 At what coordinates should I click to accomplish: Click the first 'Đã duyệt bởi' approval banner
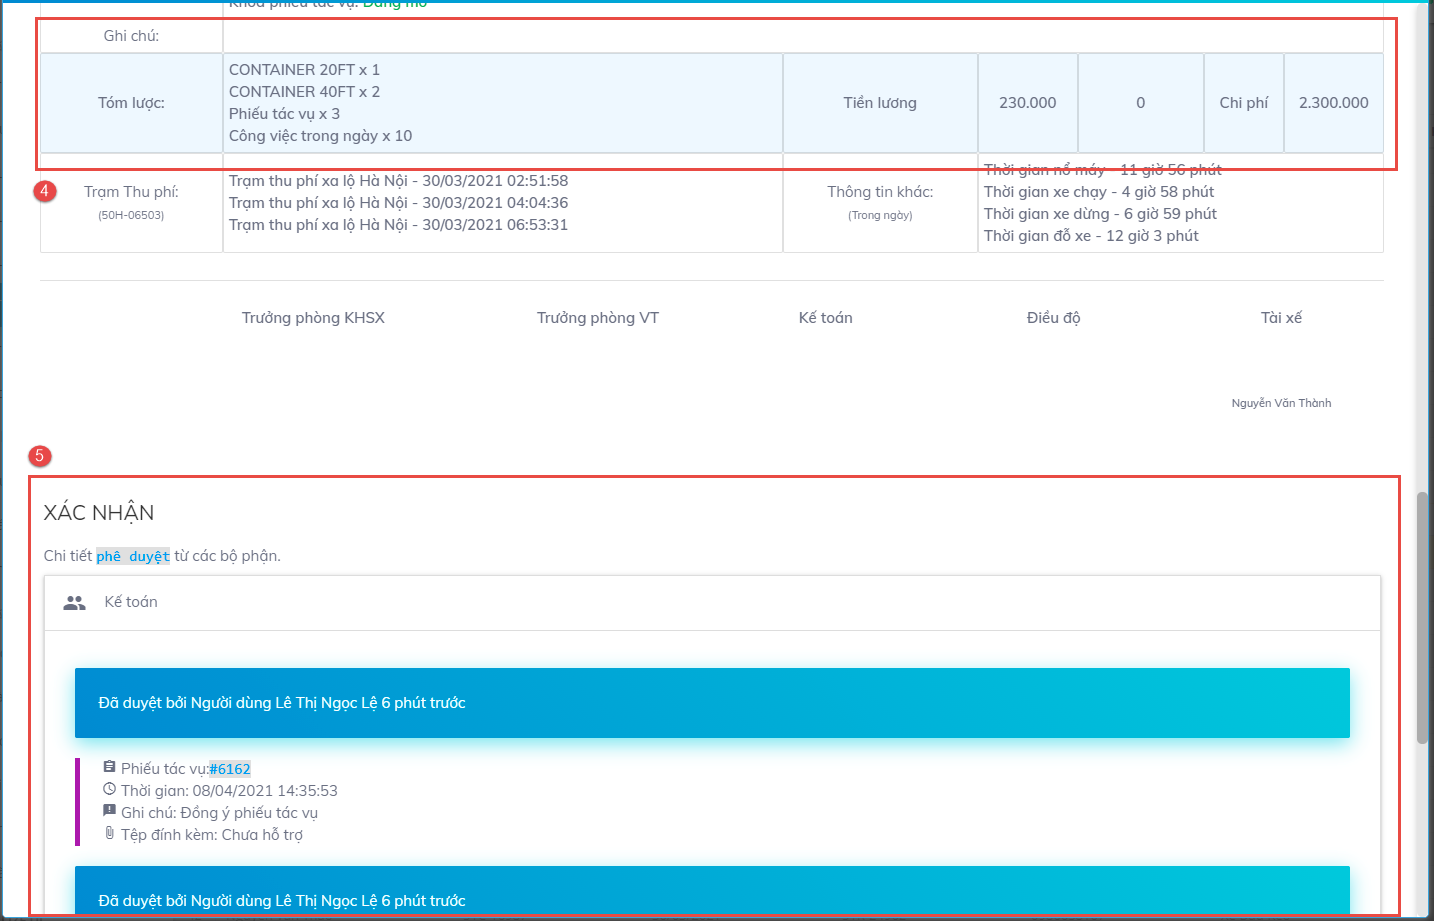click(712, 703)
